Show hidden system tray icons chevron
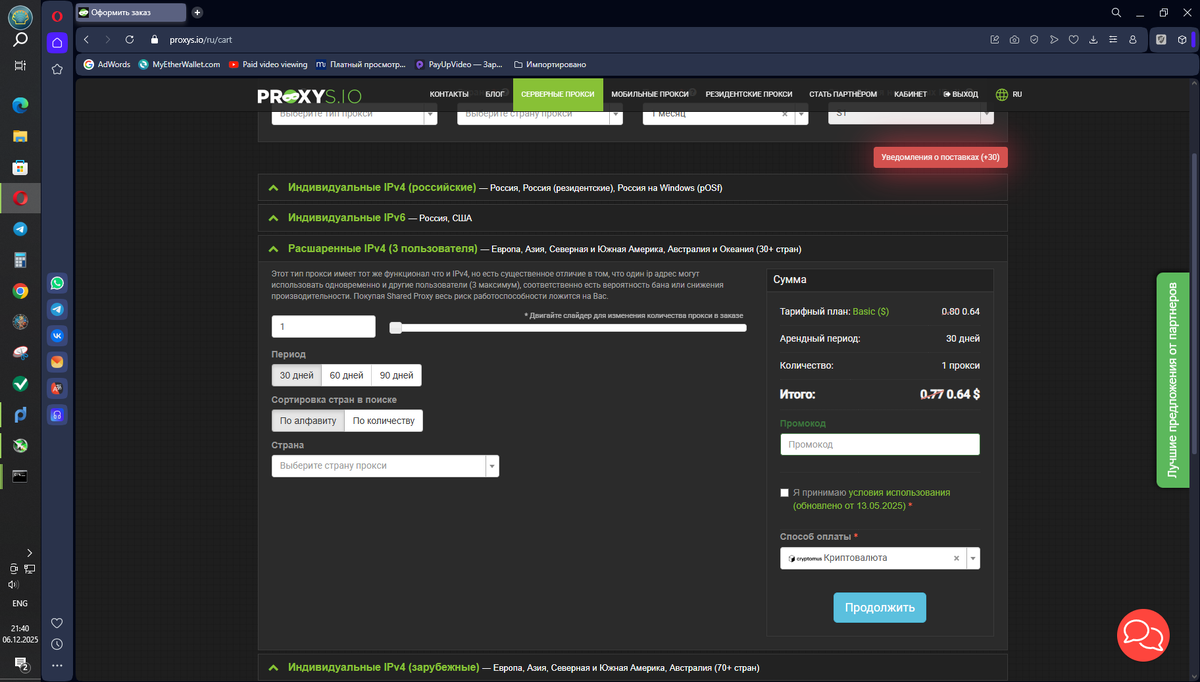 tap(29, 552)
